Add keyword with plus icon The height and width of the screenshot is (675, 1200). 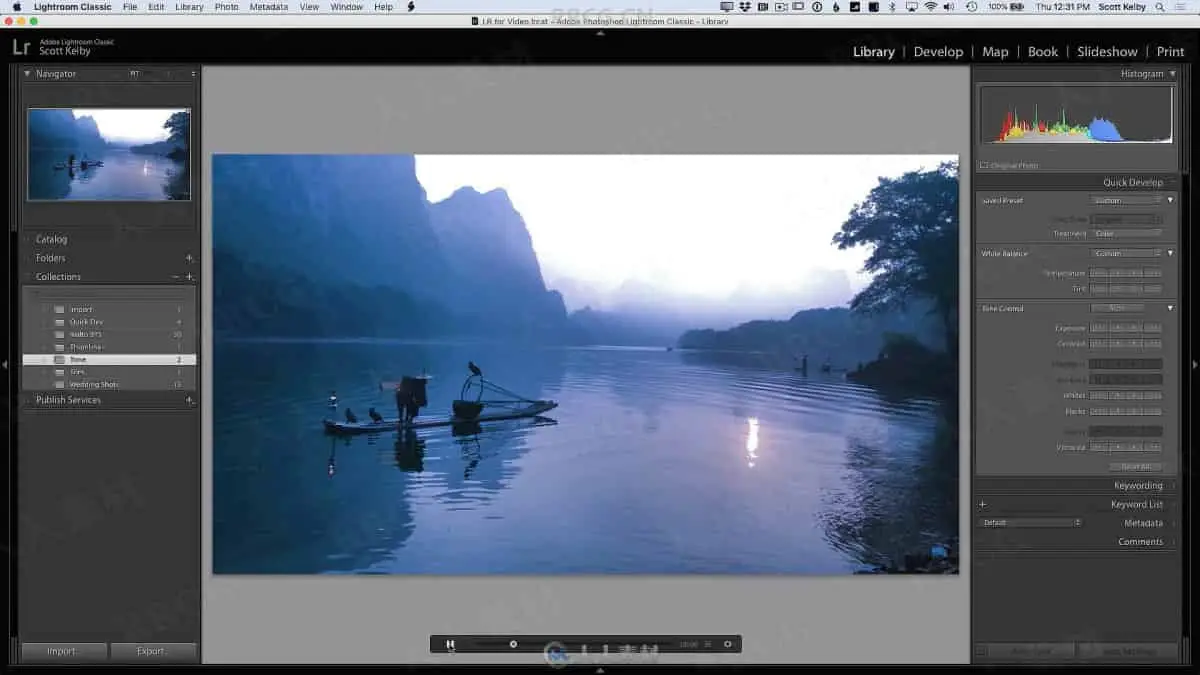point(983,505)
